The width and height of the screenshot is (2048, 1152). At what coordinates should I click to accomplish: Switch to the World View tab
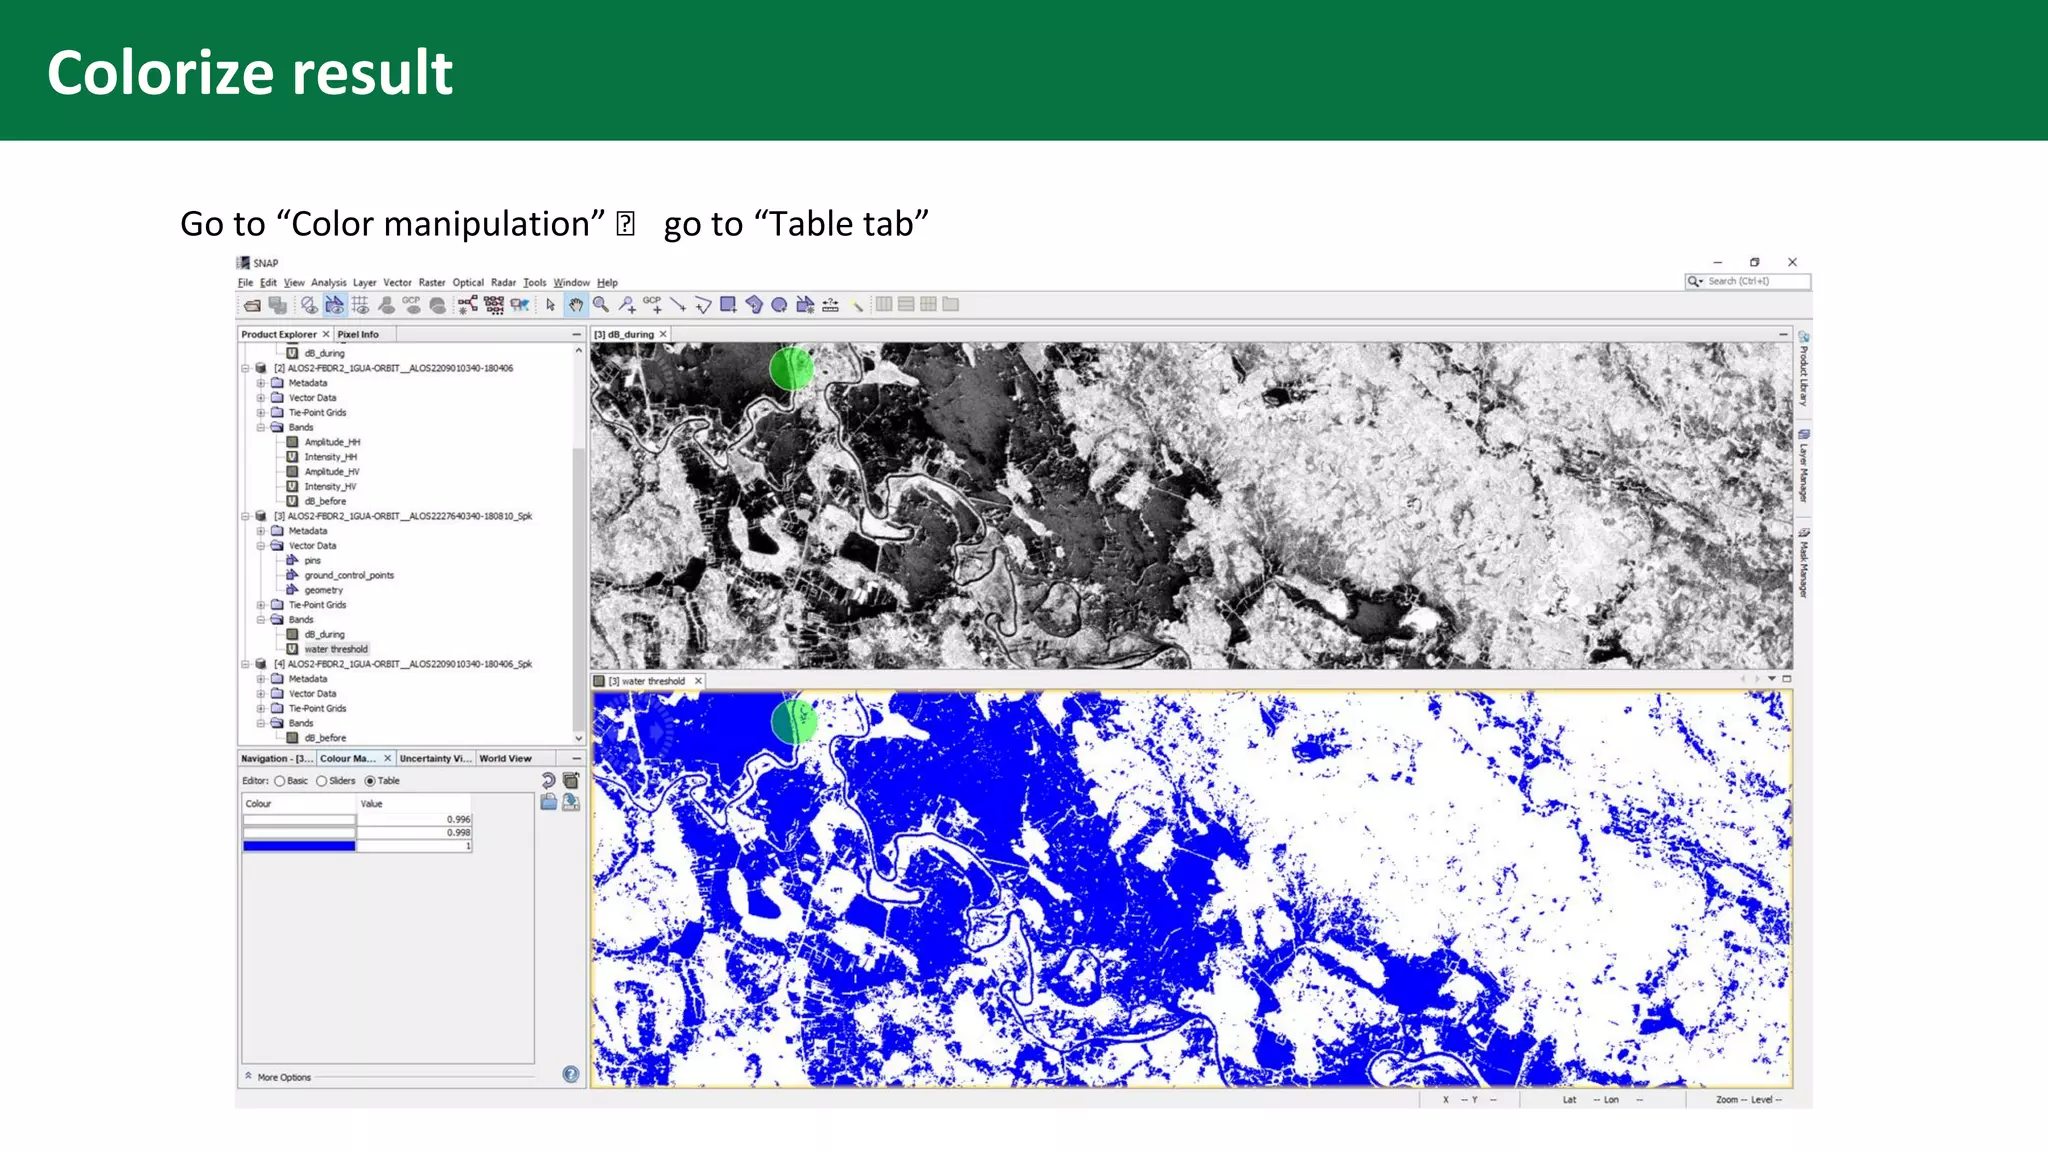click(x=505, y=759)
